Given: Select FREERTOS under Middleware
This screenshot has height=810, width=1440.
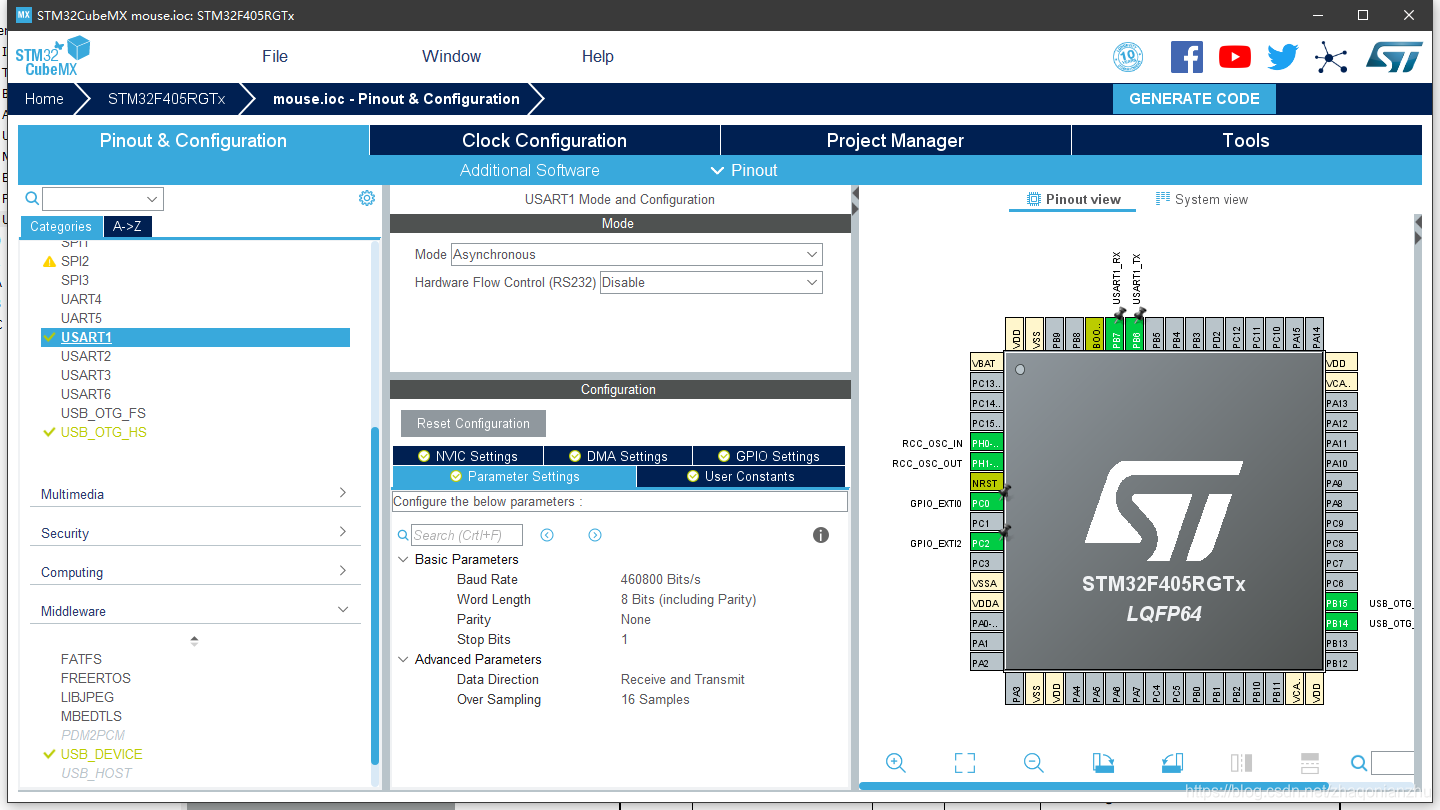Looking at the screenshot, I should (96, 678).
